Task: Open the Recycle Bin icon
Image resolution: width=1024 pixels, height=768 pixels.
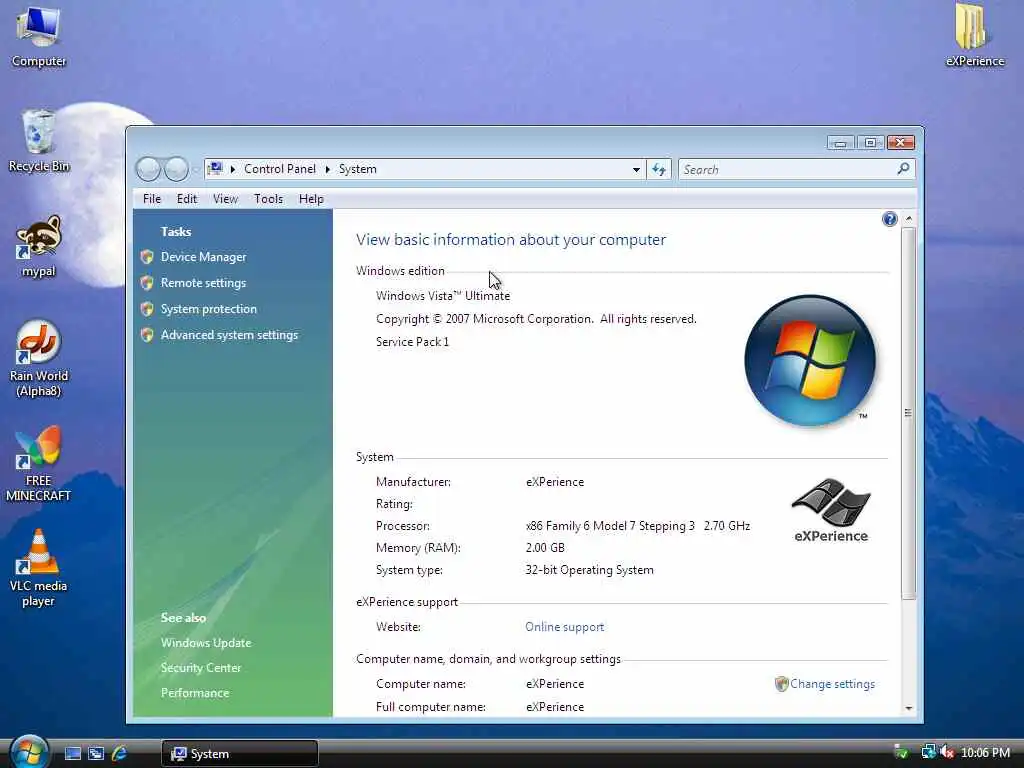Action: click(x=39, y=141)
